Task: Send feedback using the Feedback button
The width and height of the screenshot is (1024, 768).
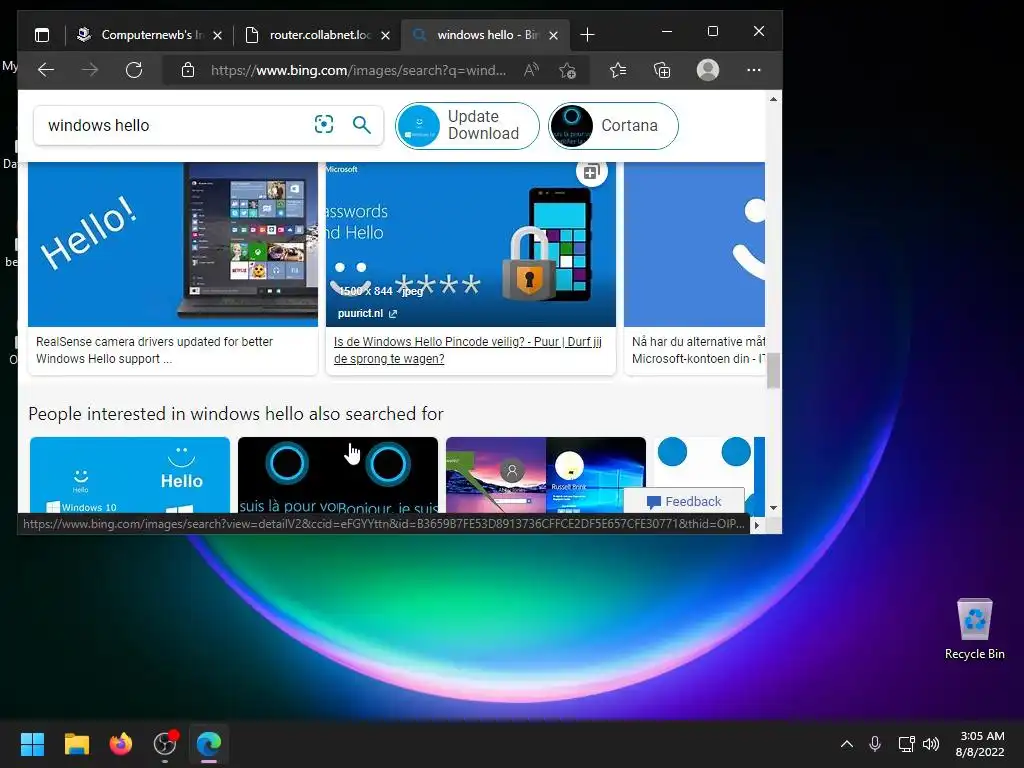Action: click(x=684, y=502)
